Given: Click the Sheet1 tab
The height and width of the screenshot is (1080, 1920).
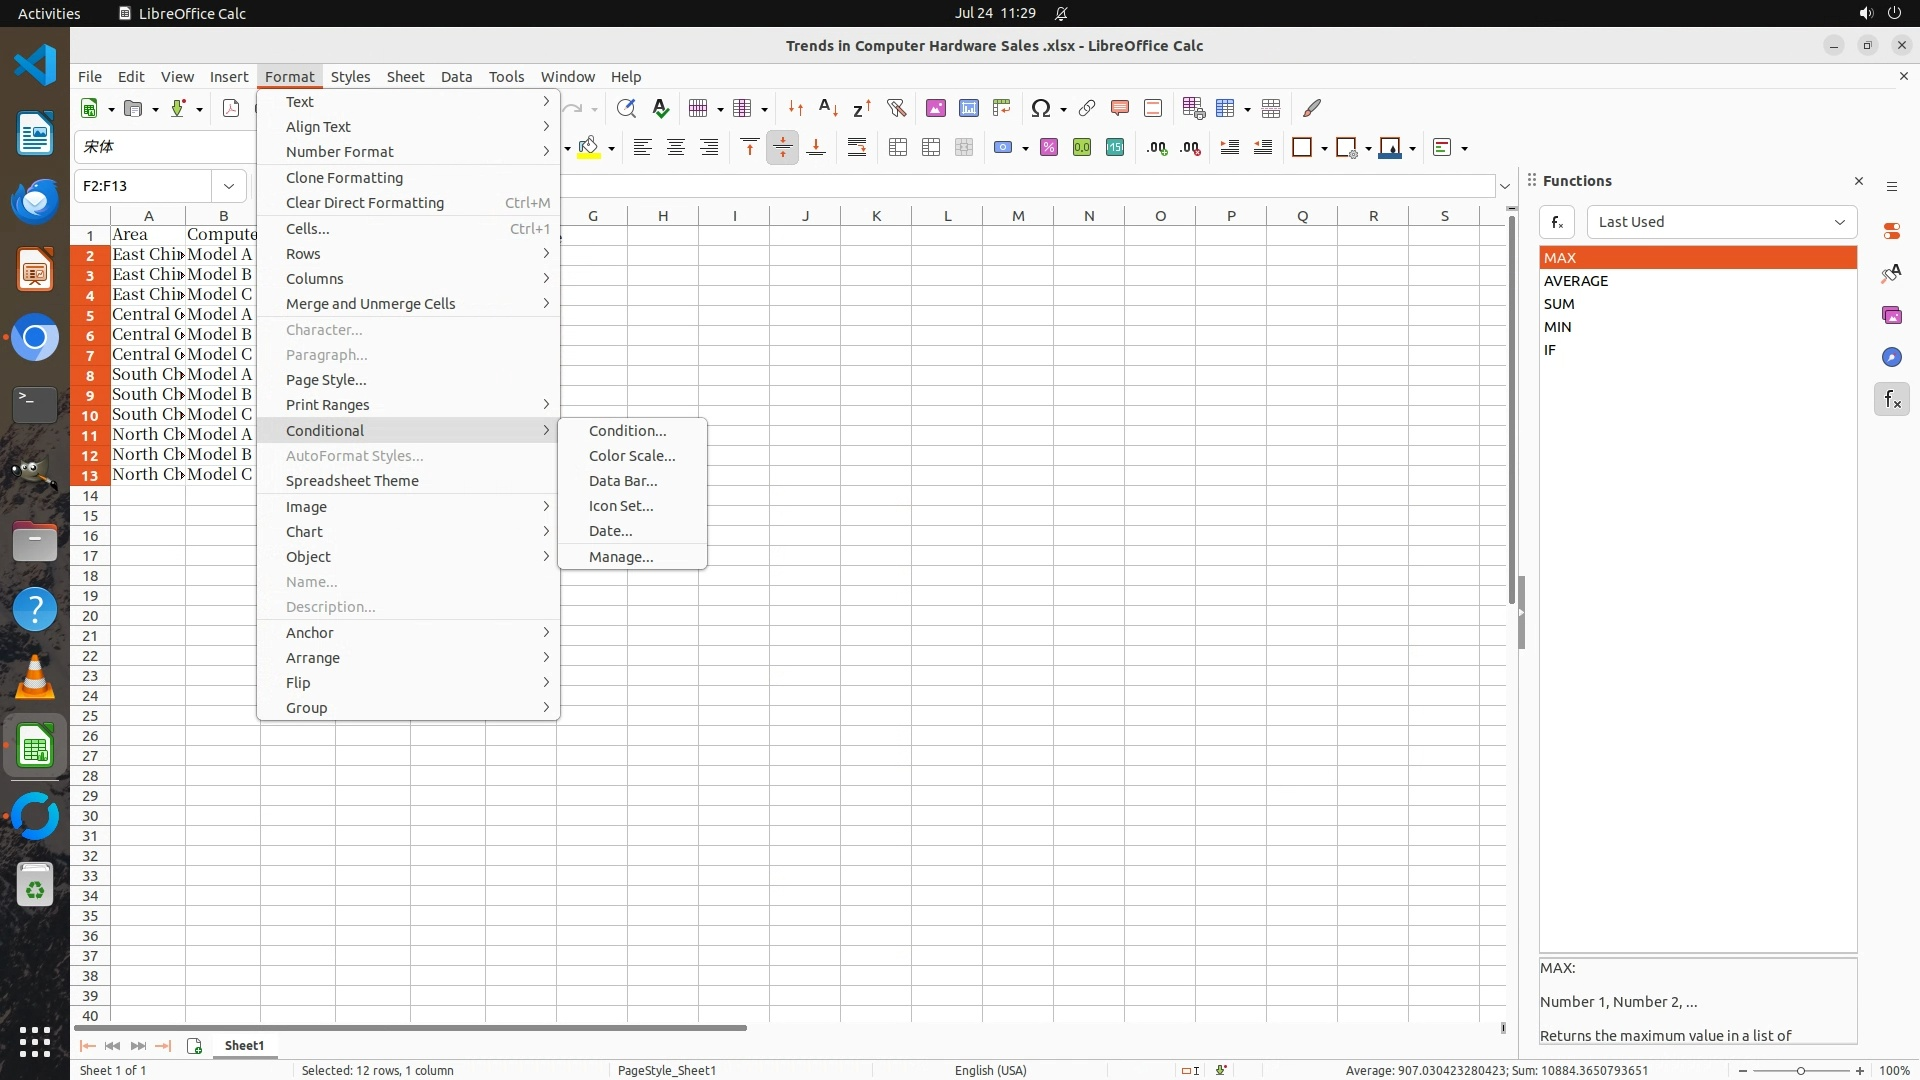Looking at the screenshot, I should pyautogui.click(x=244, y=1045).
